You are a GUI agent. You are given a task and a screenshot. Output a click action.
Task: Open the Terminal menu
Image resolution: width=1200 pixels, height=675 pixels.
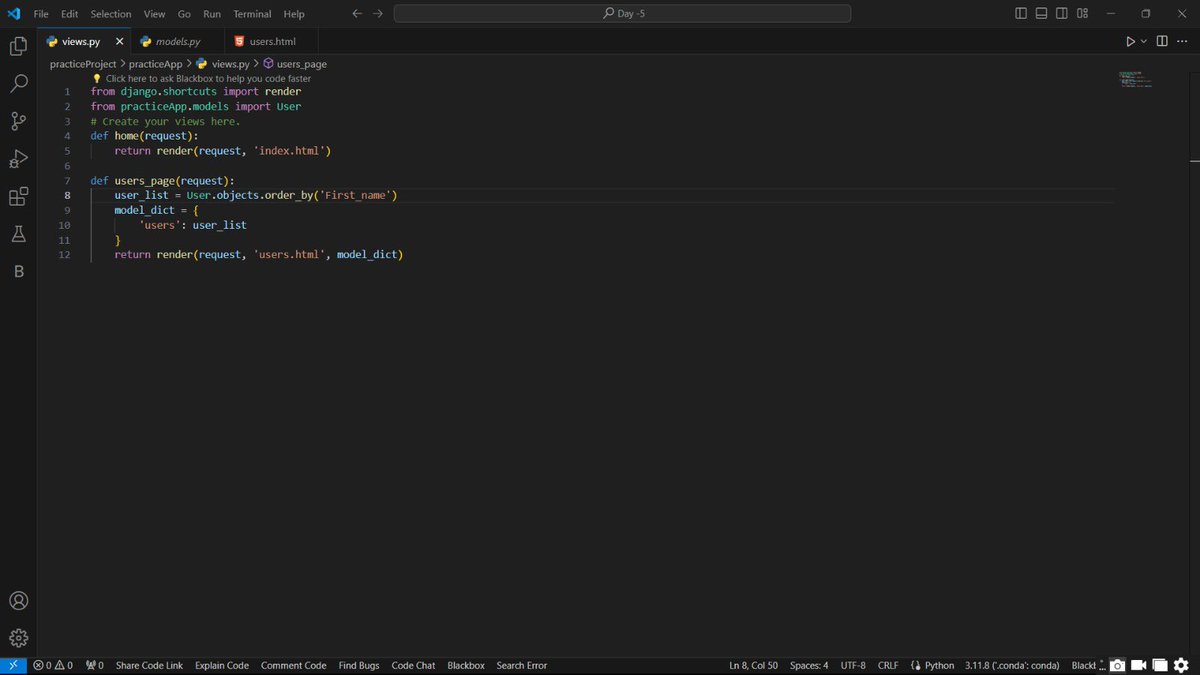[254, 14]
